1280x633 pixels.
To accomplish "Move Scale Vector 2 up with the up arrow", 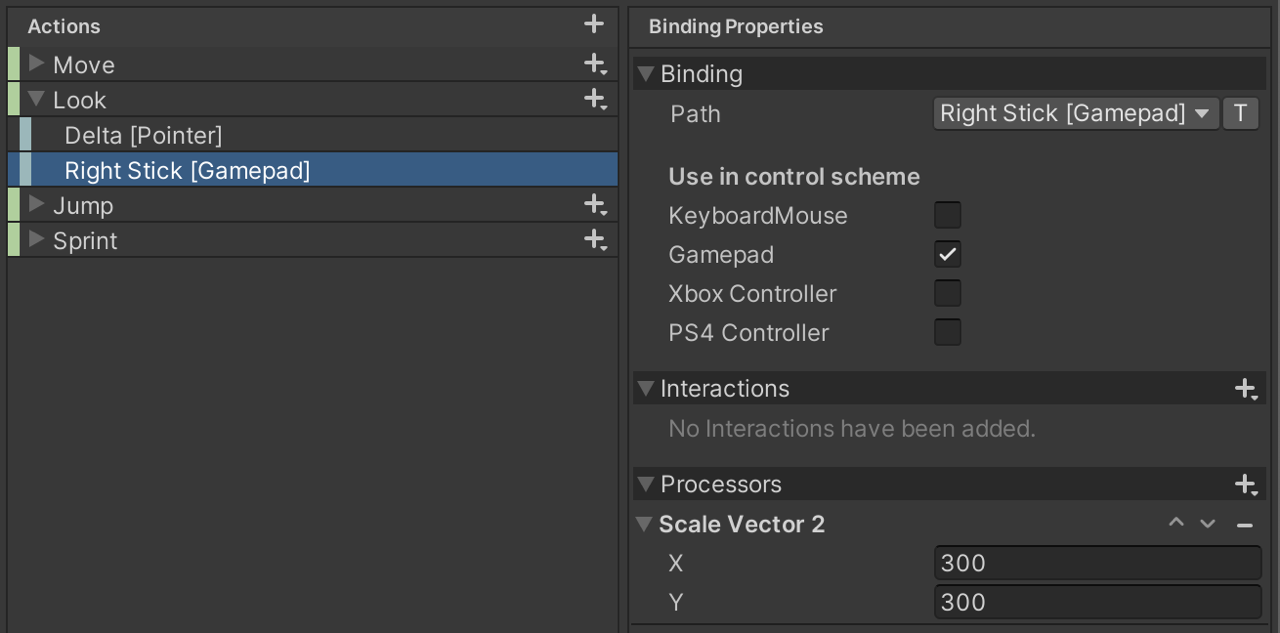I will pos(1176,522).
